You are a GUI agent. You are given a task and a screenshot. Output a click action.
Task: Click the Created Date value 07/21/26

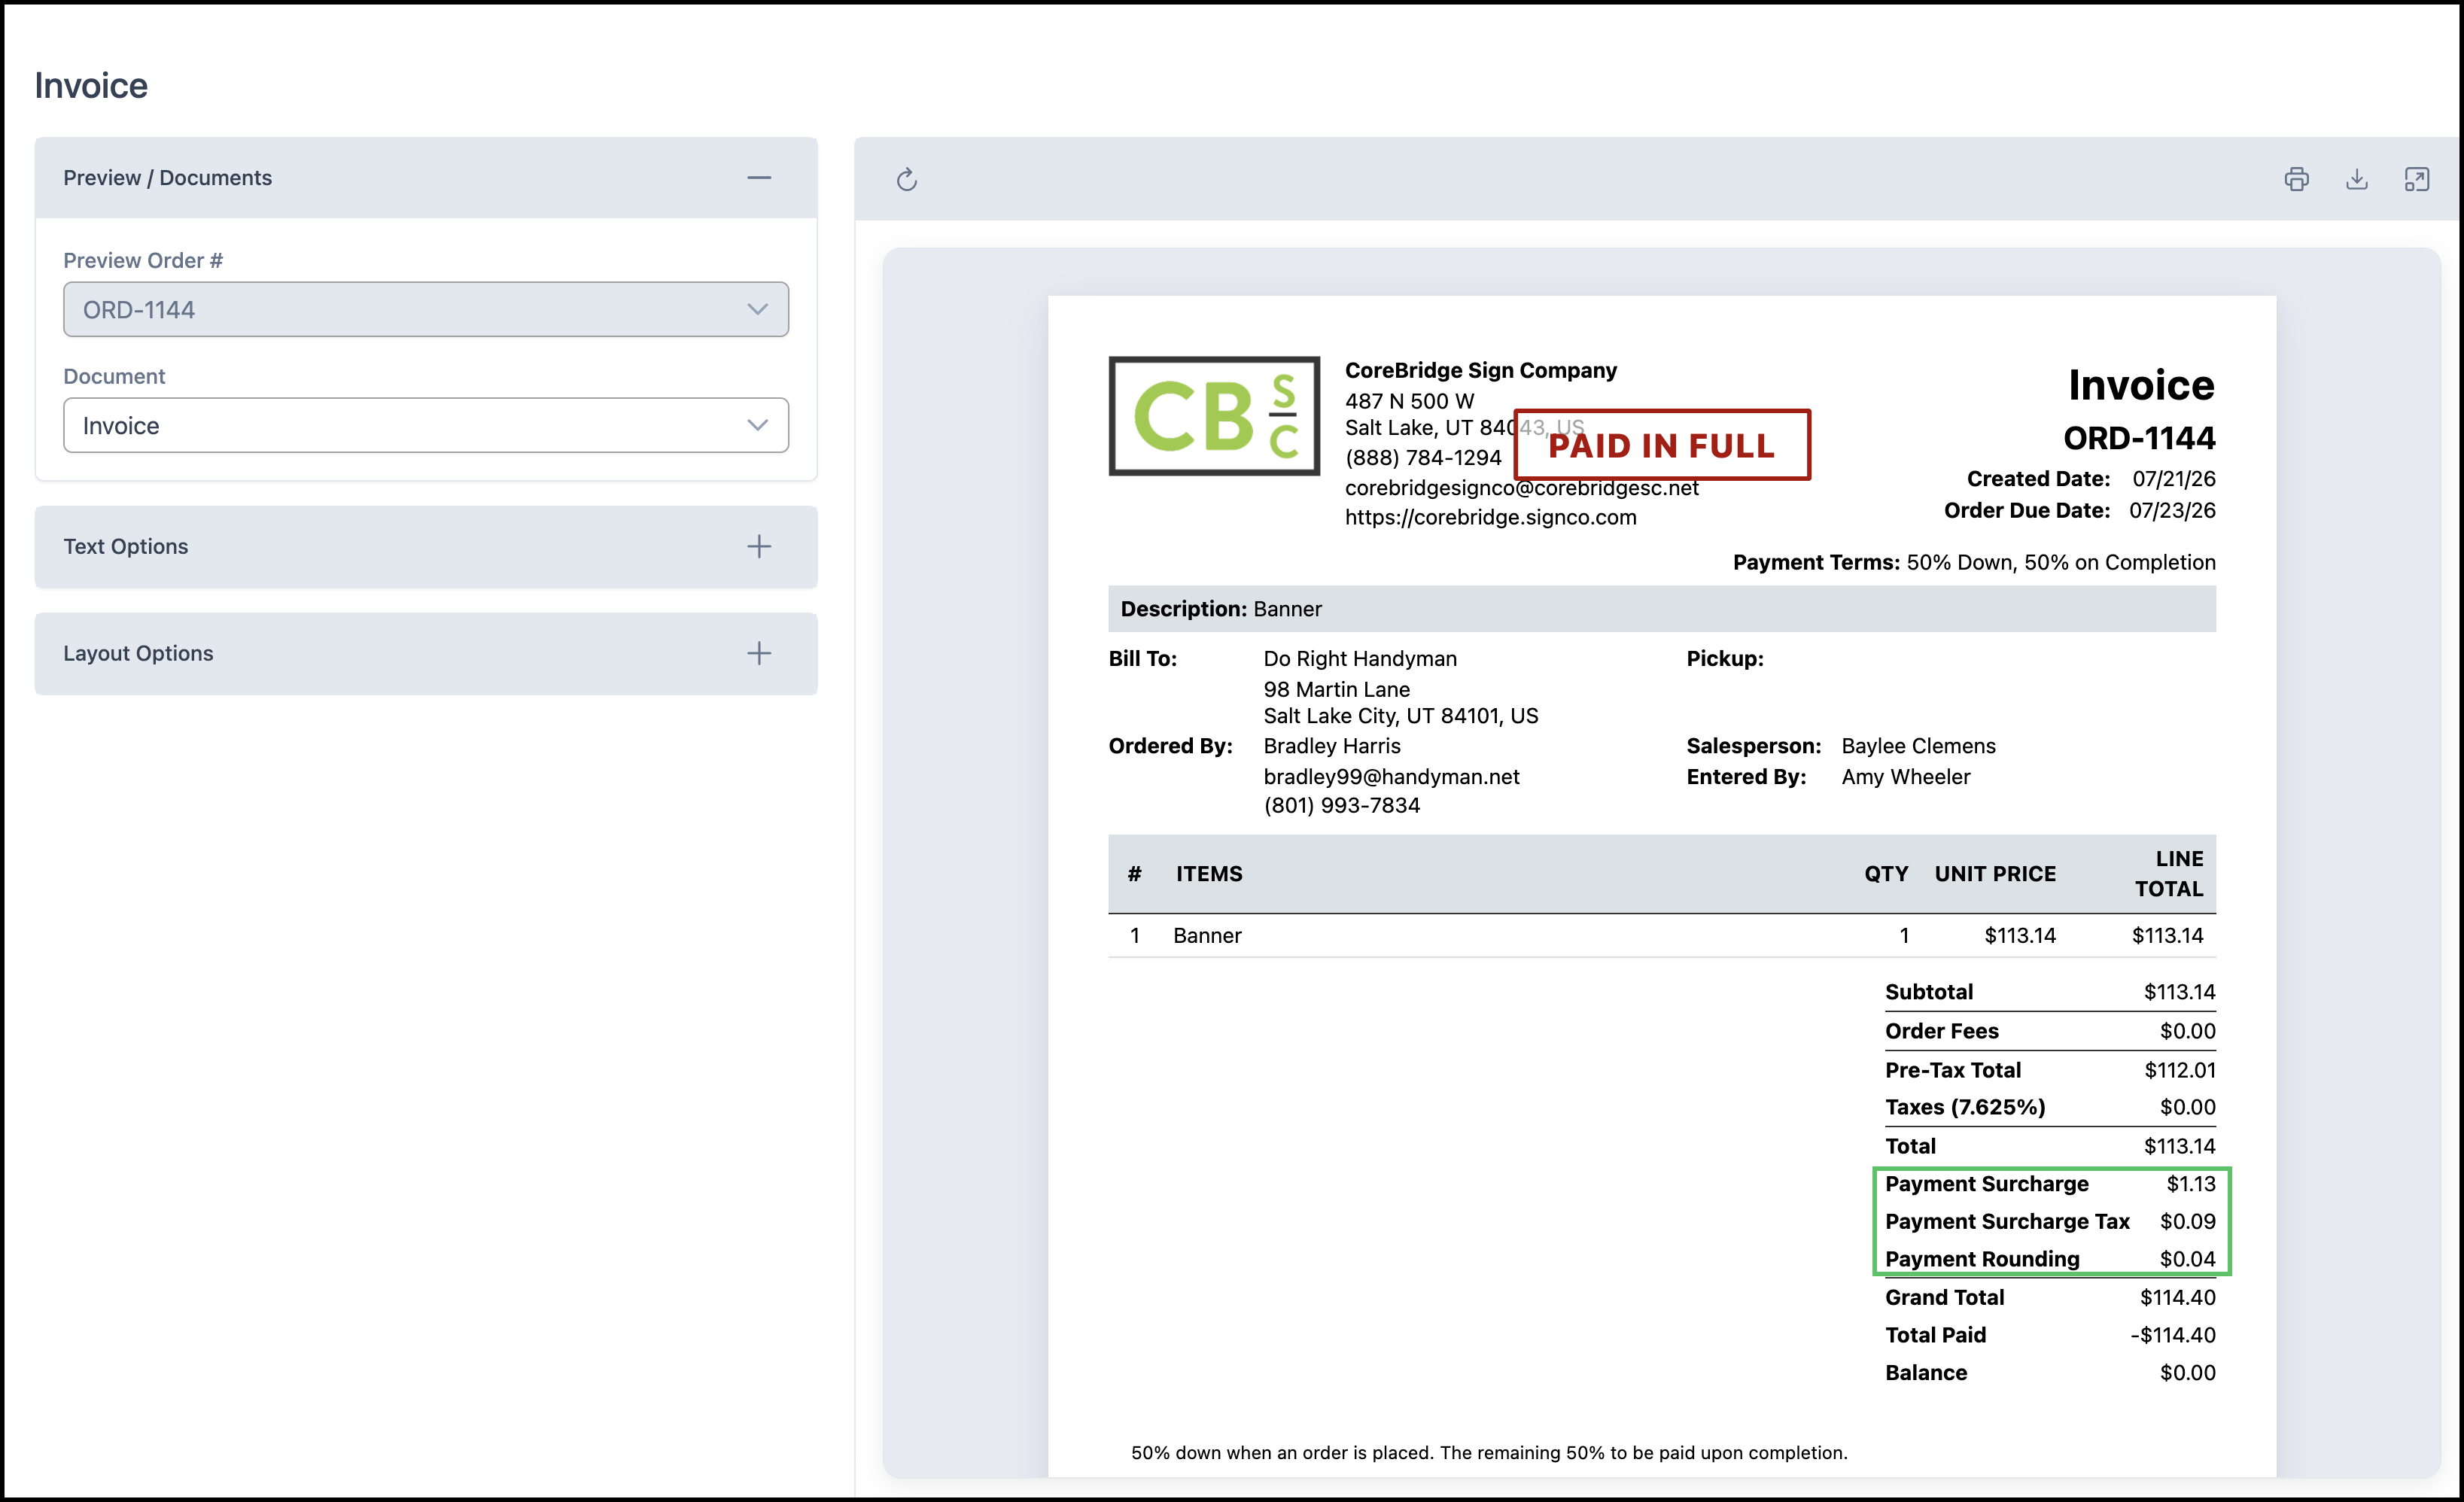[2174, 479]
